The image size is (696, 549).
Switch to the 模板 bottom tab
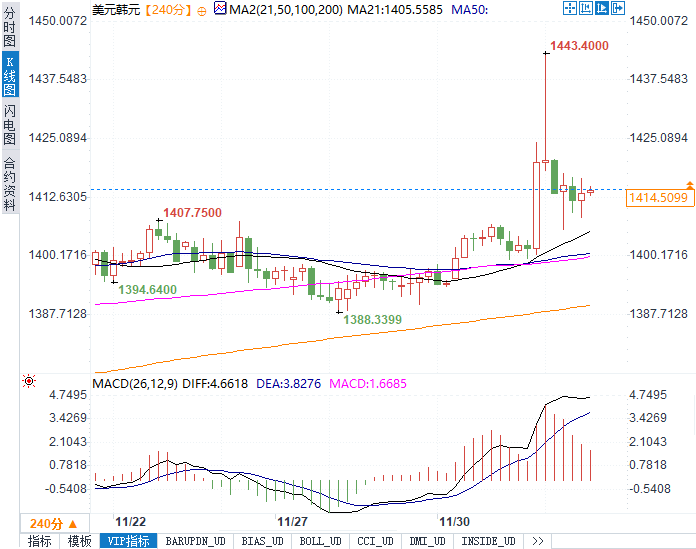coord(80,541)
